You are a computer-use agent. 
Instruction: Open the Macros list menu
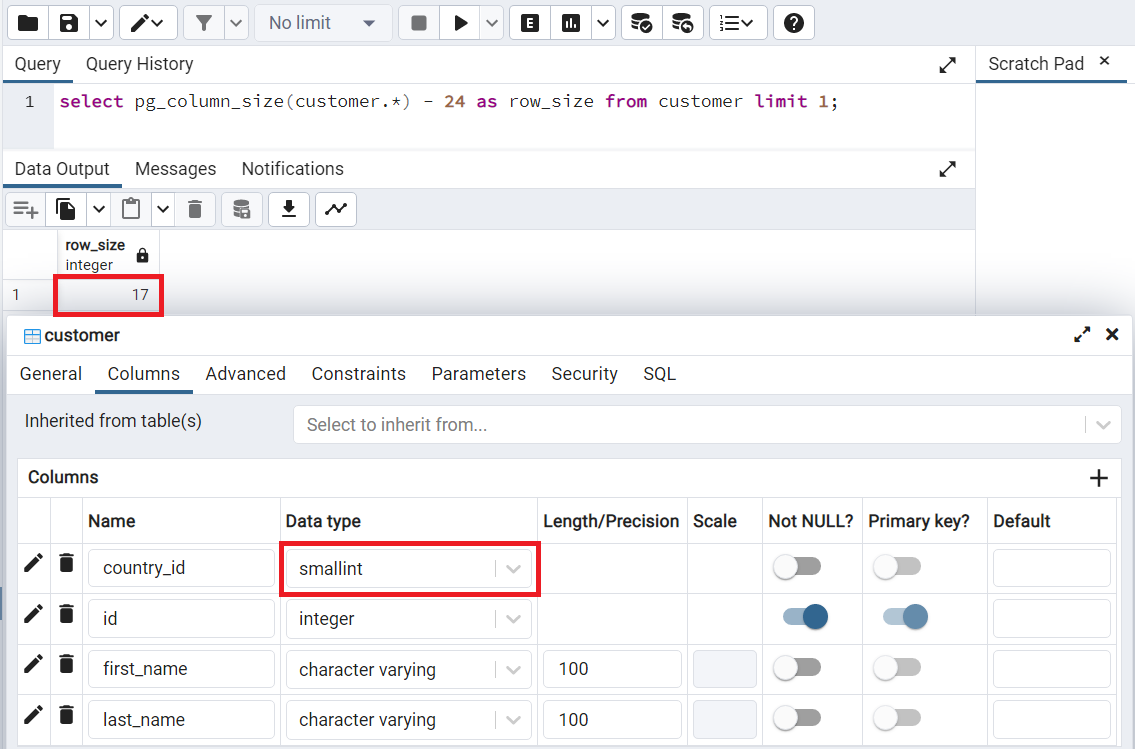738,23
